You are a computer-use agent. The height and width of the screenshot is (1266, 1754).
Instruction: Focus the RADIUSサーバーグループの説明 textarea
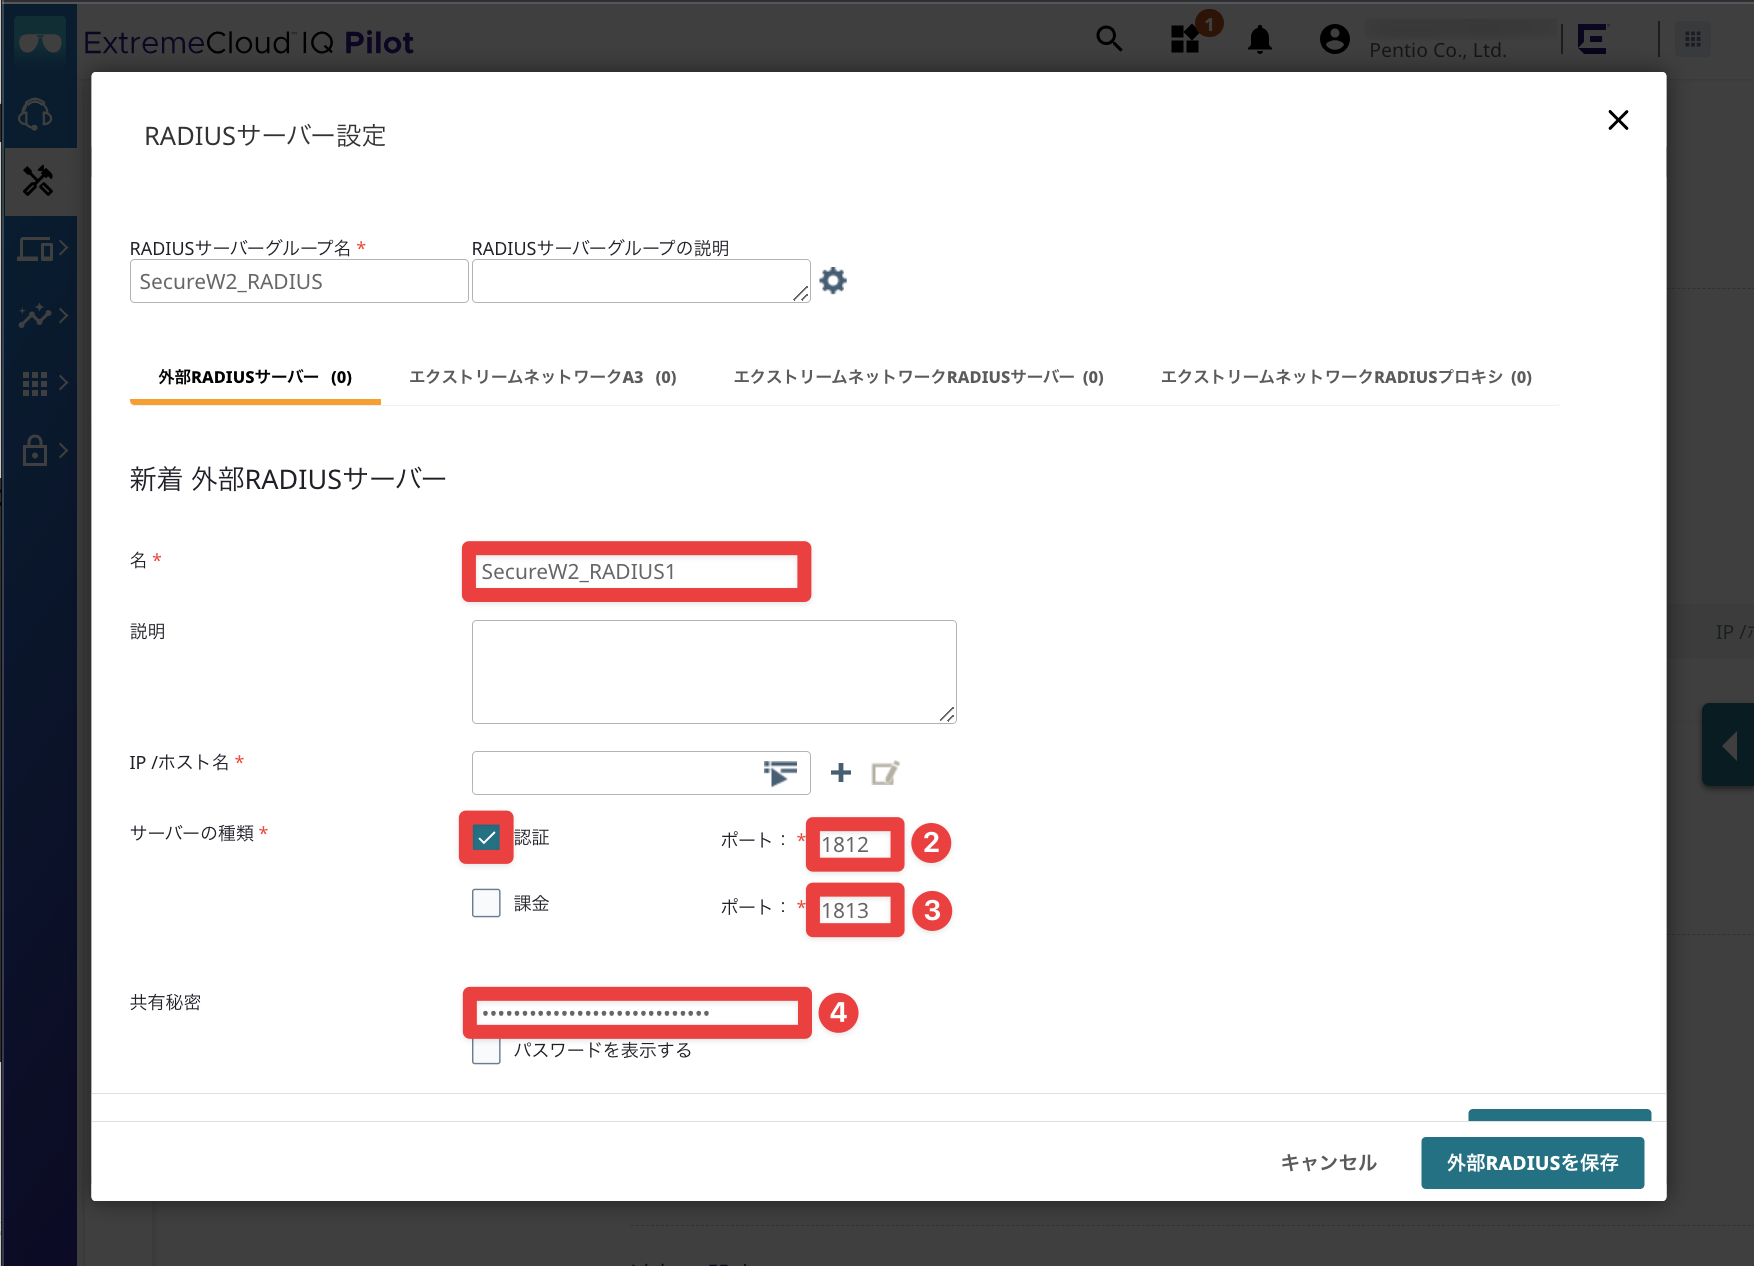coord(641,281)
